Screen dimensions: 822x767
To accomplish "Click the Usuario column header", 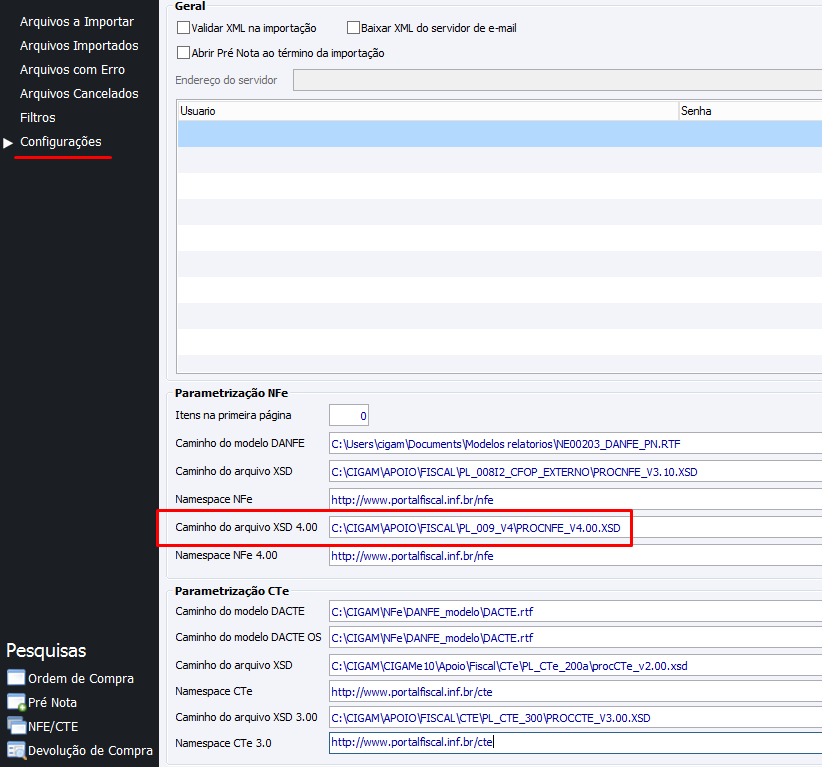I will pyautogui.click(x=428, y=111).
